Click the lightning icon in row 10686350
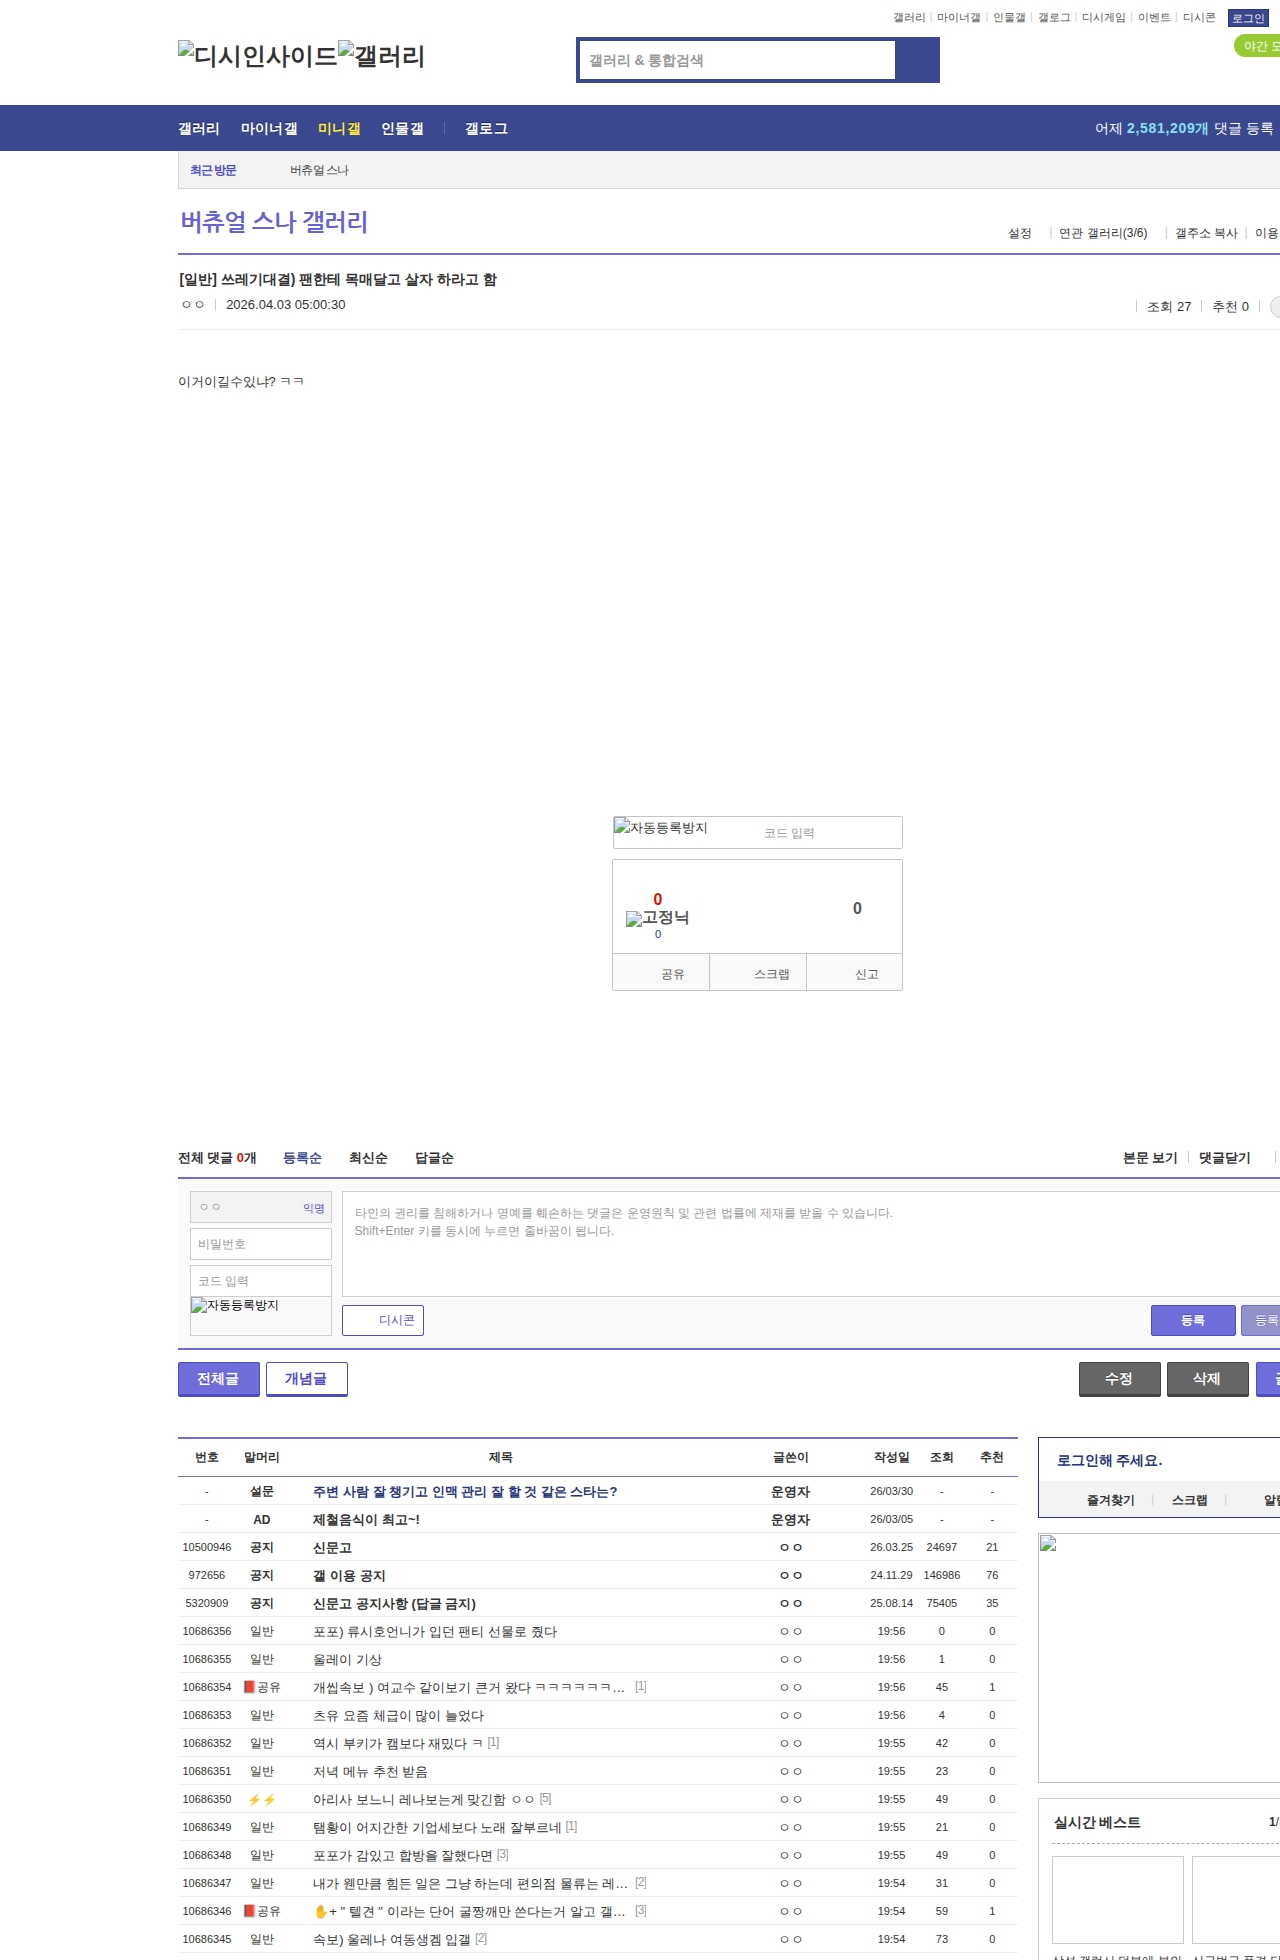The width and height of the screenshot is (1280, 1960). [262, 1799]
